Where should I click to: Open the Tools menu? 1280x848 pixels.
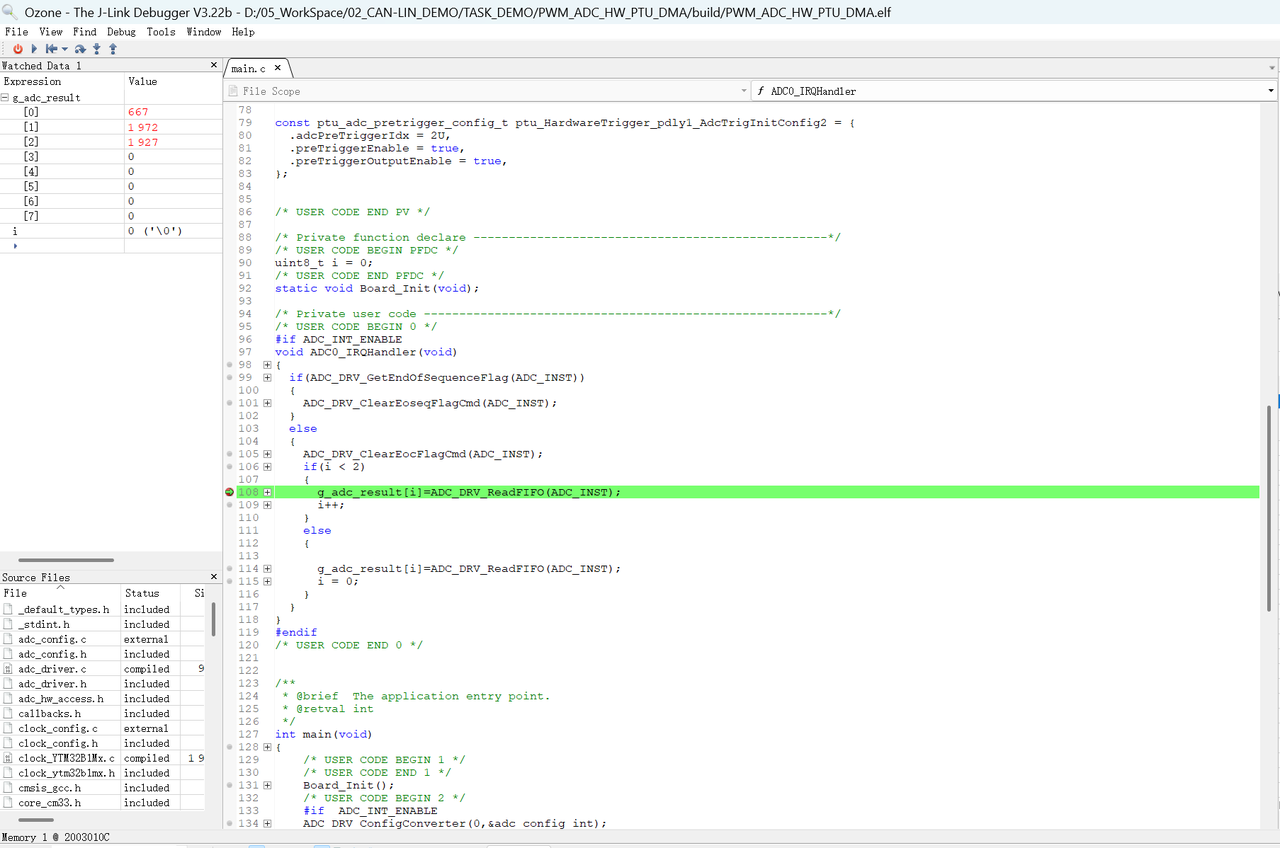coord(161,32)
